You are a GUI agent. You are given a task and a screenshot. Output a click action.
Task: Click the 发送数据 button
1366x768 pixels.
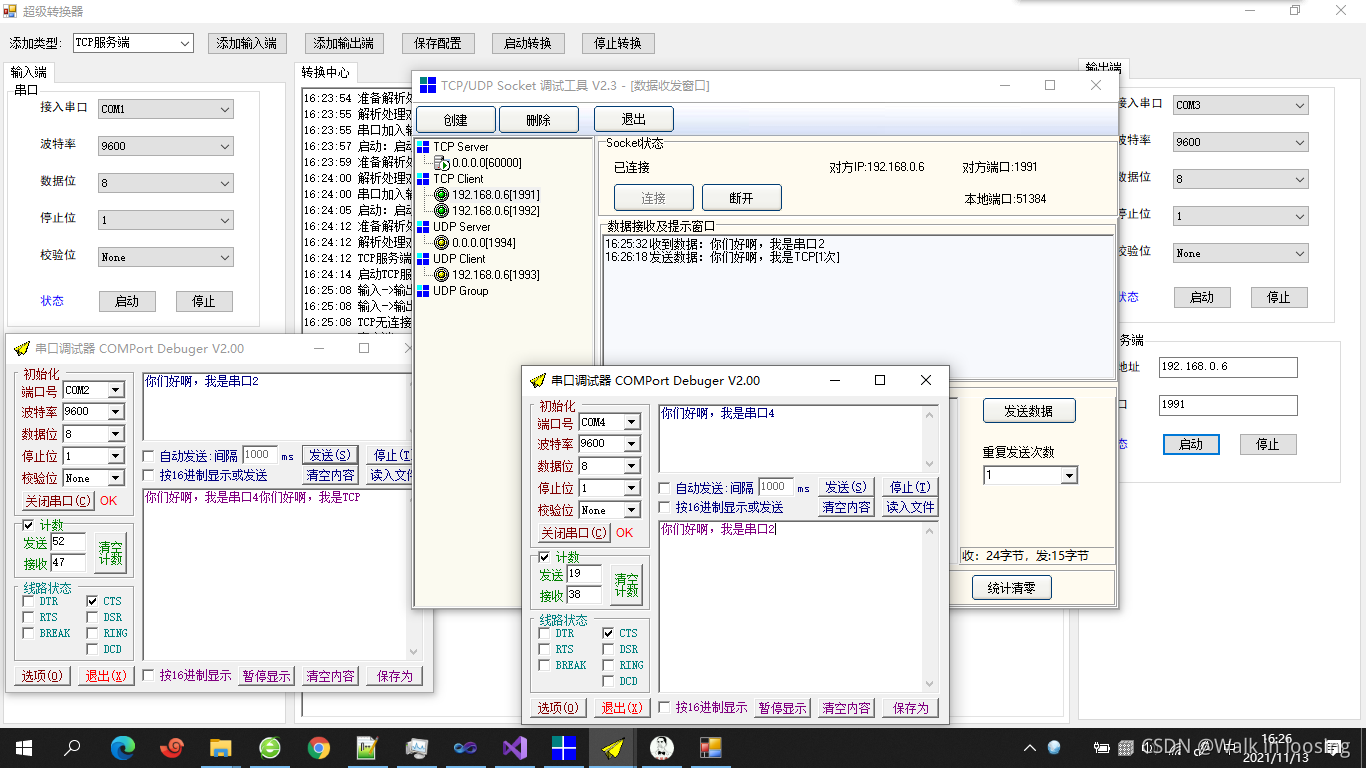click(1029, 411)
